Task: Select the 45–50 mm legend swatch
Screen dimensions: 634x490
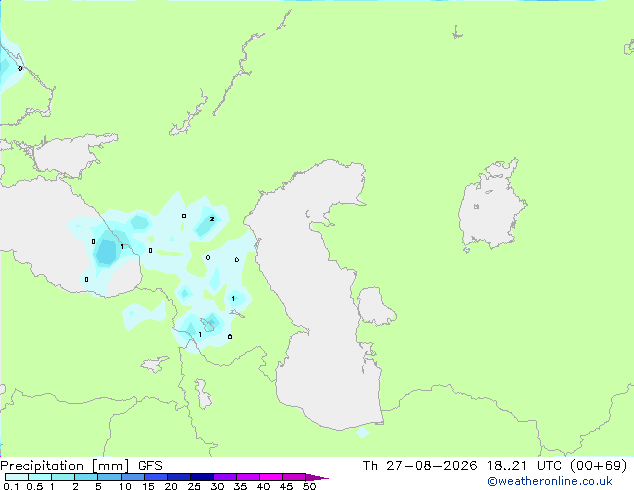Action: (294, 477)
